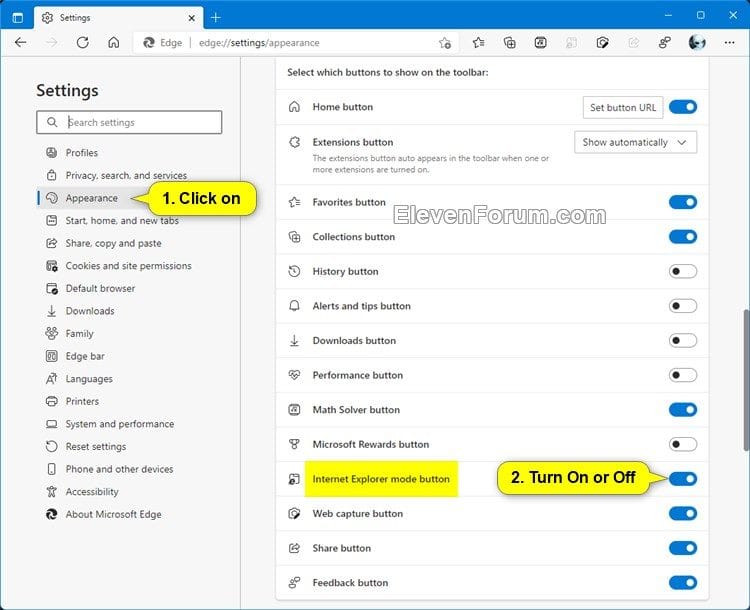
Task: Click the Feedback toolbar icon
Action: pos(664,43)
